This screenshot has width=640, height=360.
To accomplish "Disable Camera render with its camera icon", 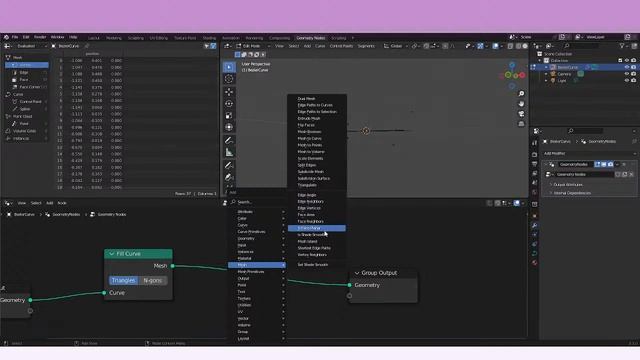I will (633, 74).
